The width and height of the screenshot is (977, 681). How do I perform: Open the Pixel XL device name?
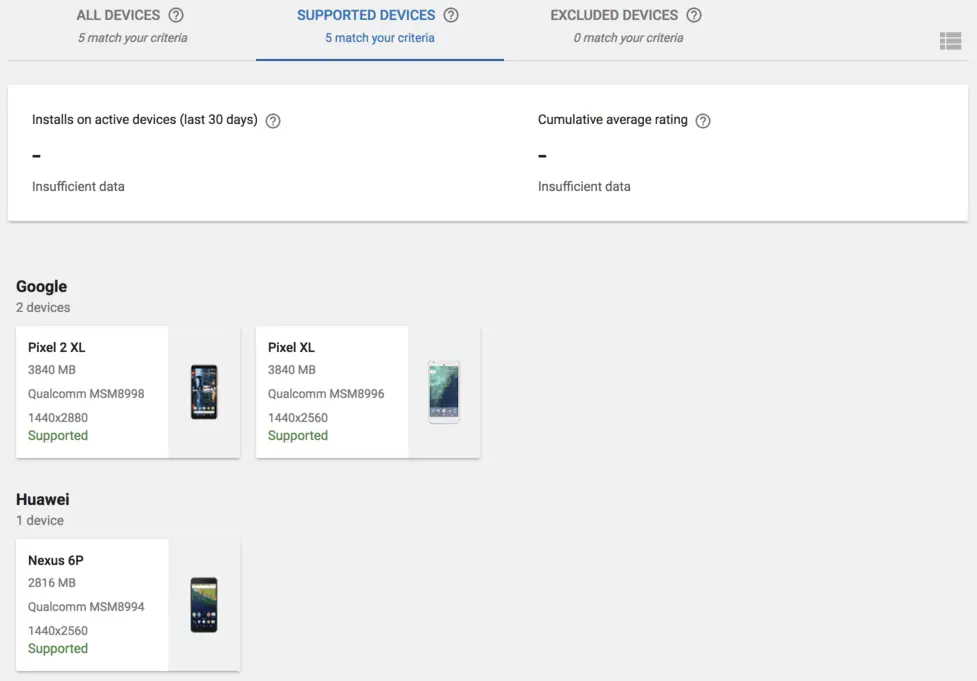point(291,348)
